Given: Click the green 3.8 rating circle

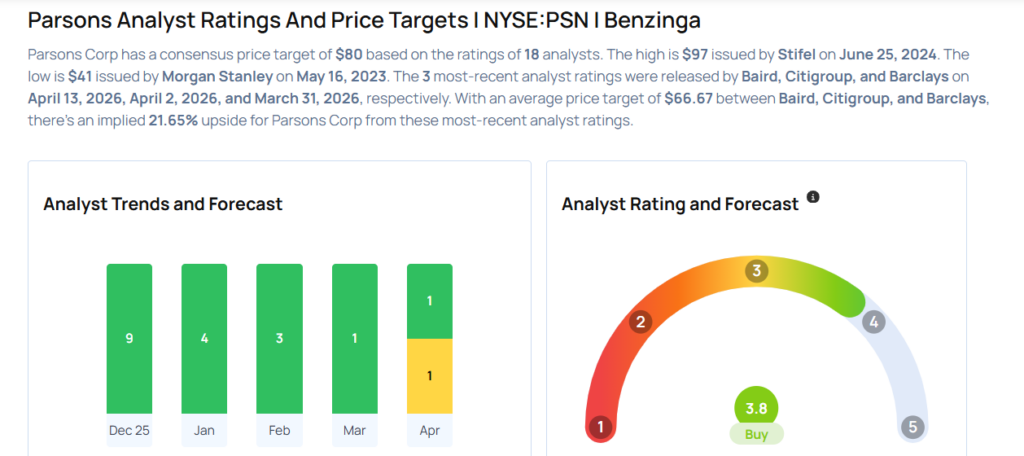Looking at the screenshot, I should pos(755,408).
